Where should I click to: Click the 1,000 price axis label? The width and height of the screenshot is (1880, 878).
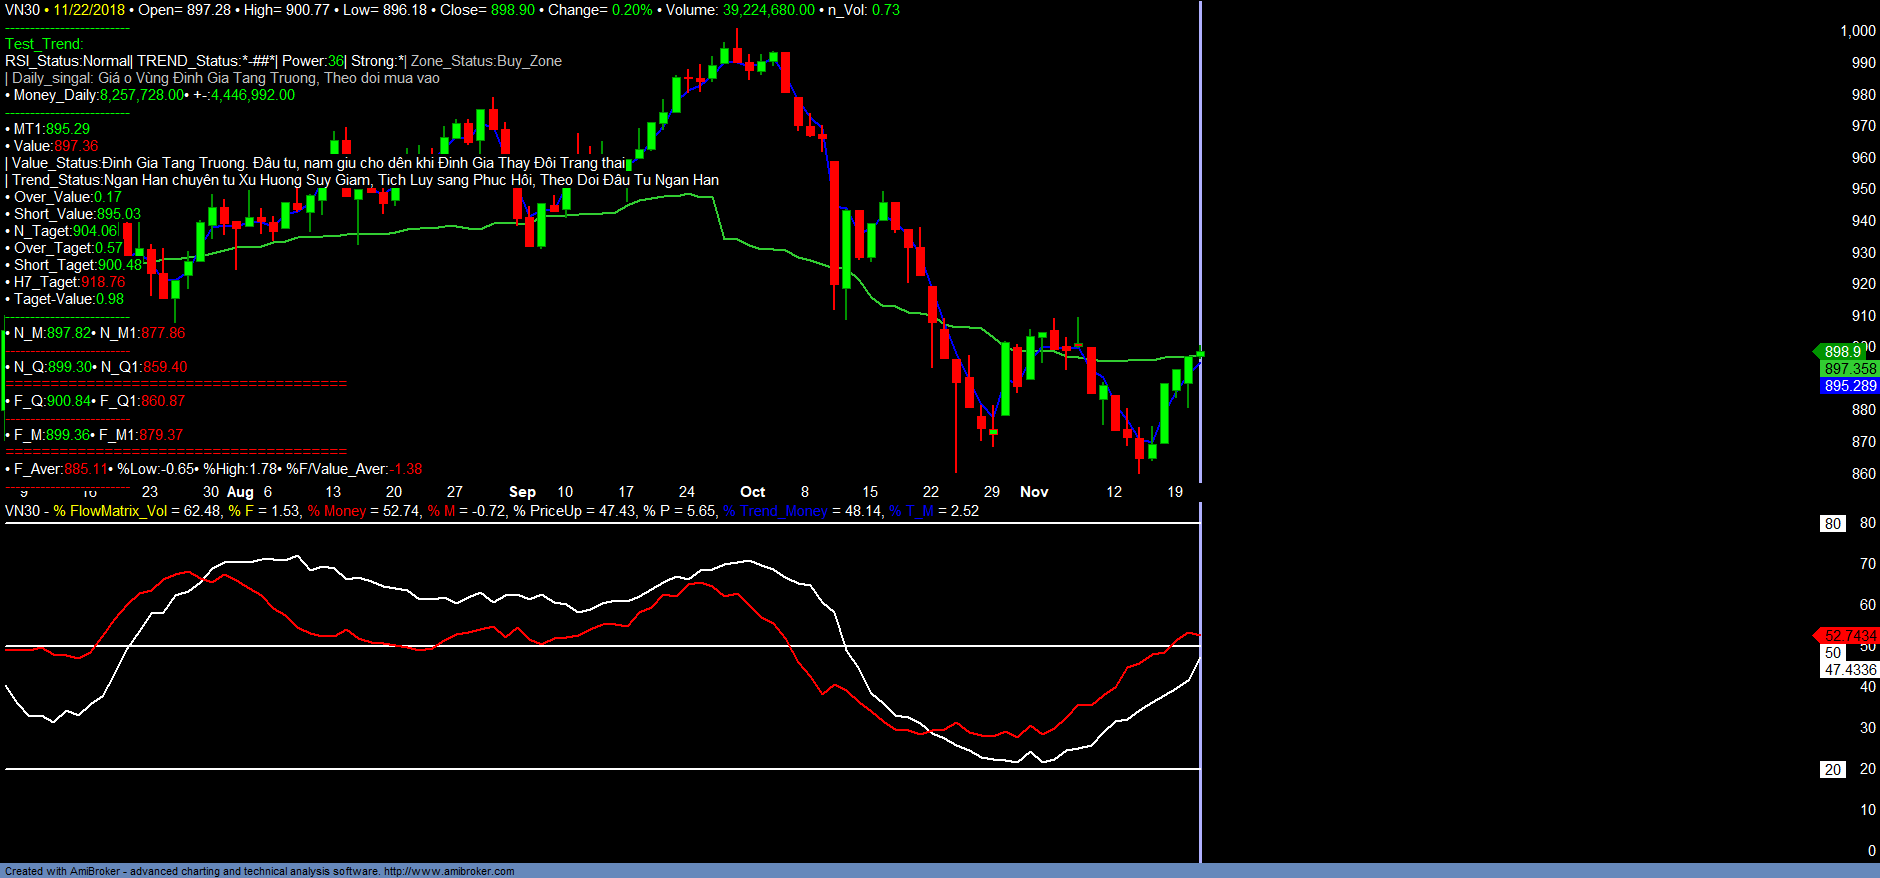[x=1857, y=31]
